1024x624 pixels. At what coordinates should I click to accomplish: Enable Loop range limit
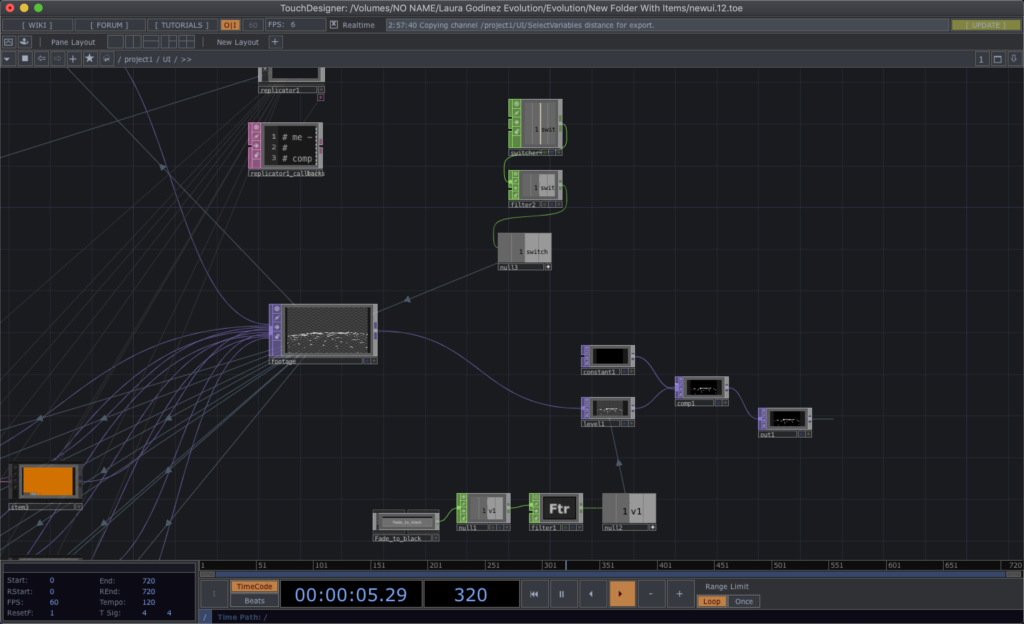click(x=712, y=601)
